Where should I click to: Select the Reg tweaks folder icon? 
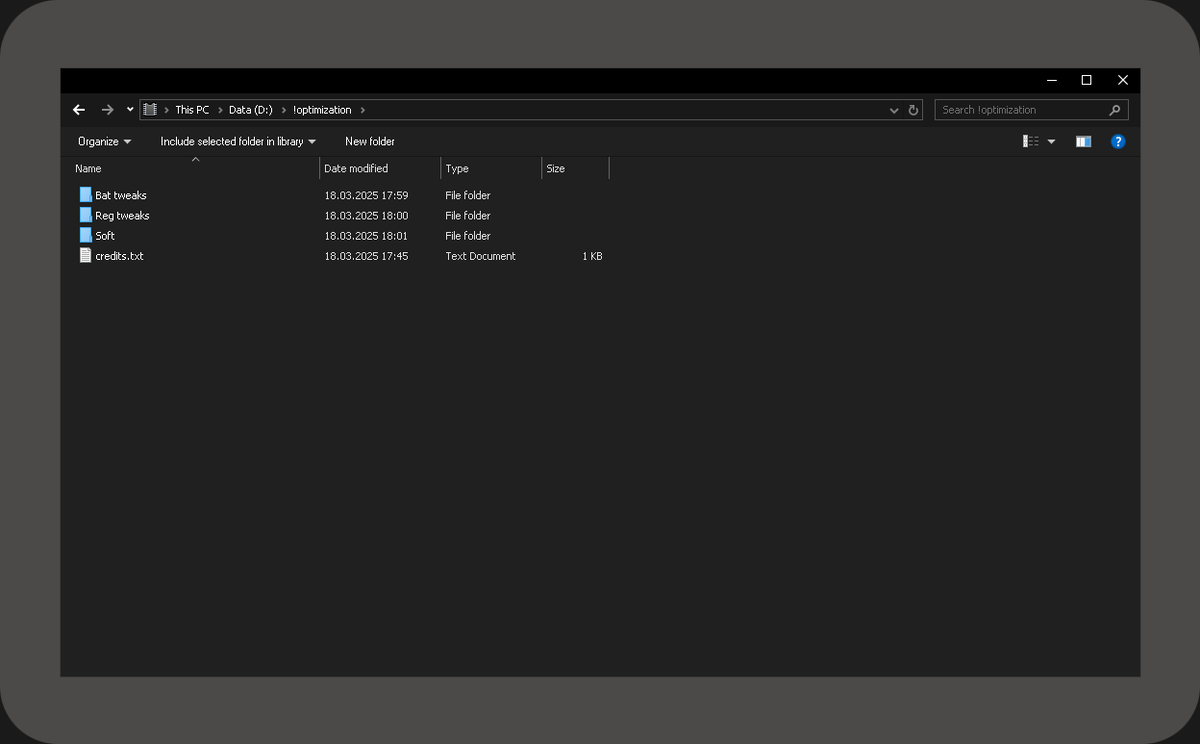(x=86, y=215)
